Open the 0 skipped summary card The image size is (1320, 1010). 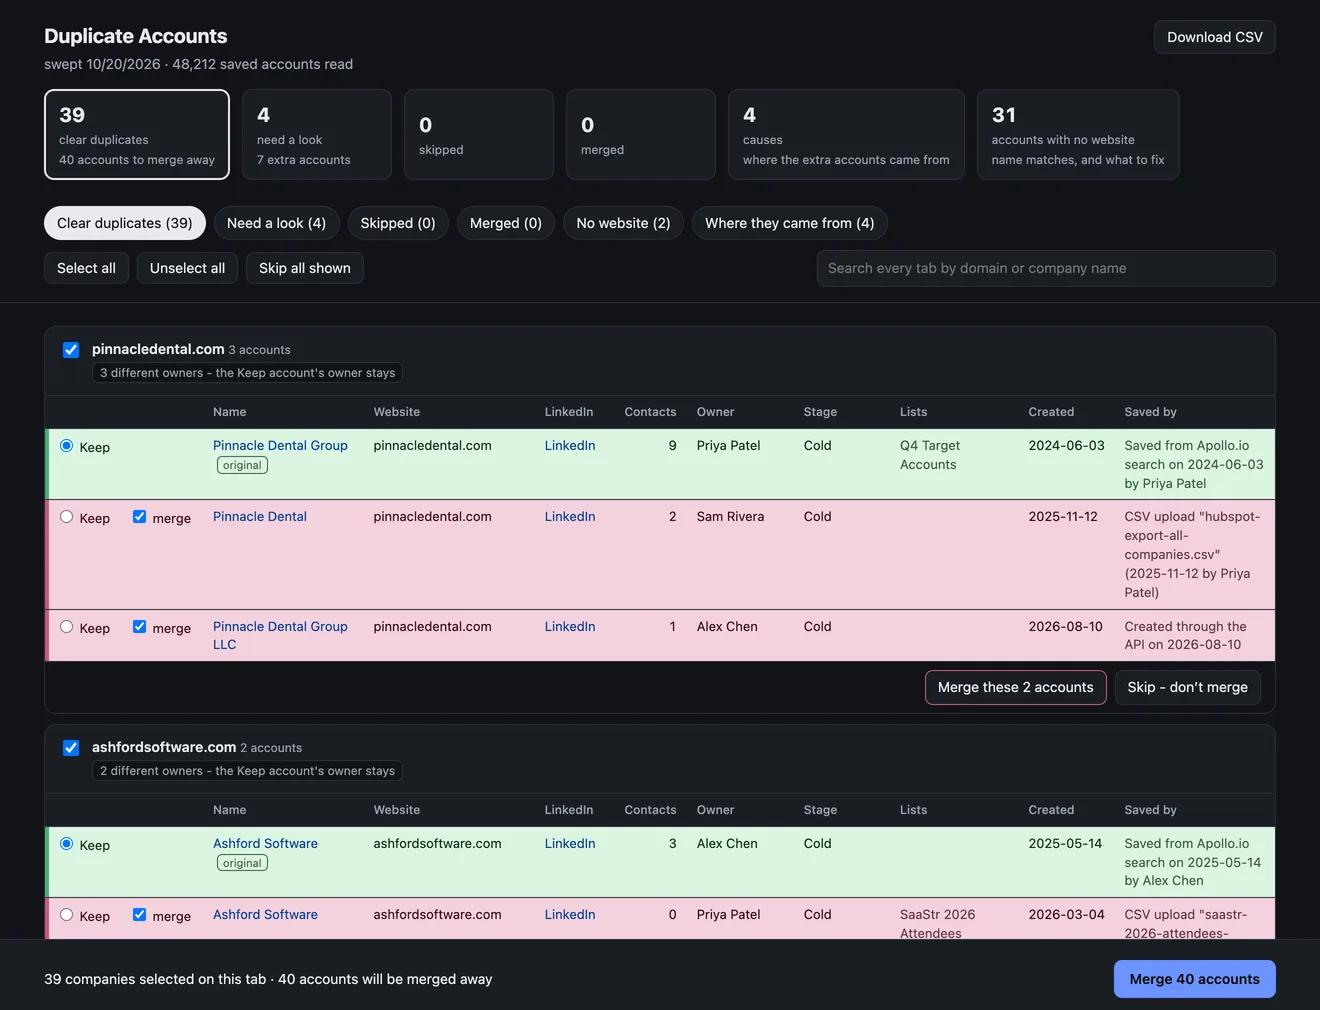(x=479, y=135)
